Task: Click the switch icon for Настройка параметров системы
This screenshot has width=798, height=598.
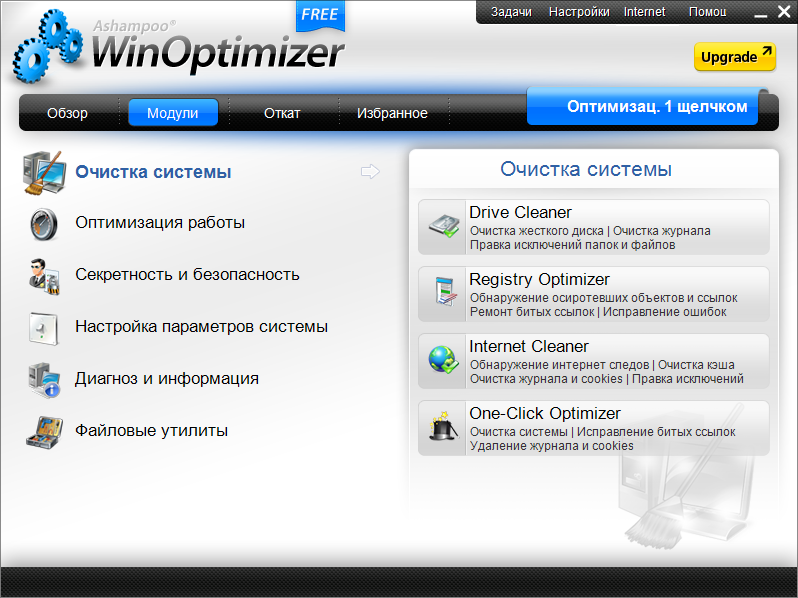Action: coord(44,328)
